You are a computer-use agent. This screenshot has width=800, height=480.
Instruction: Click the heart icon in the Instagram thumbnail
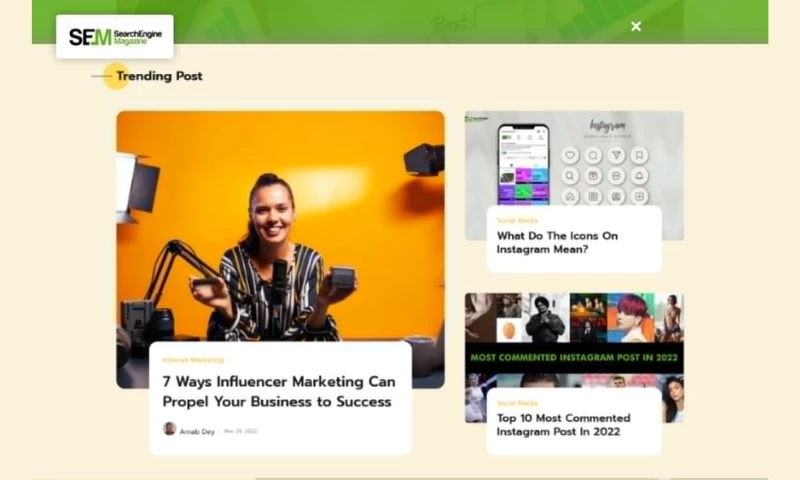570,155
